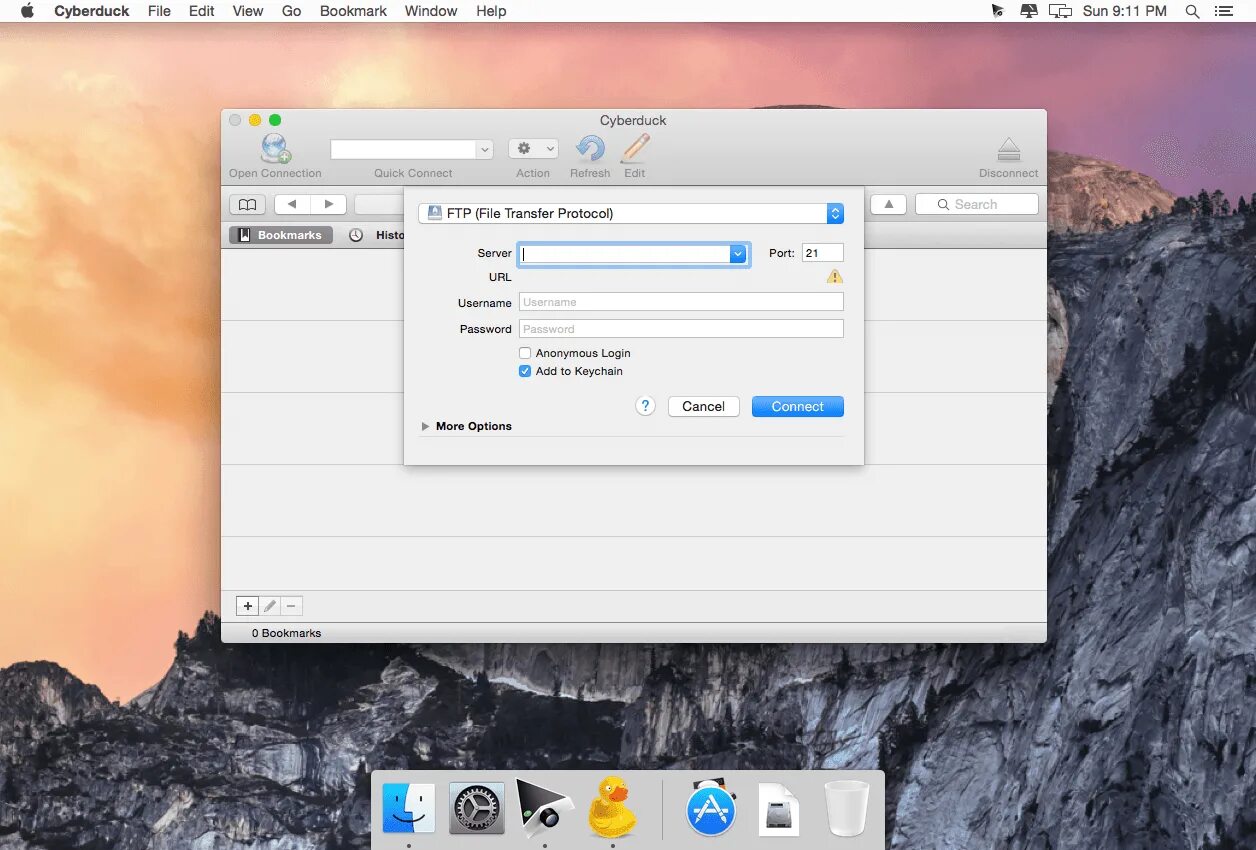Click the Cancel button
The image size is (1256, 850).
point(704,406)
